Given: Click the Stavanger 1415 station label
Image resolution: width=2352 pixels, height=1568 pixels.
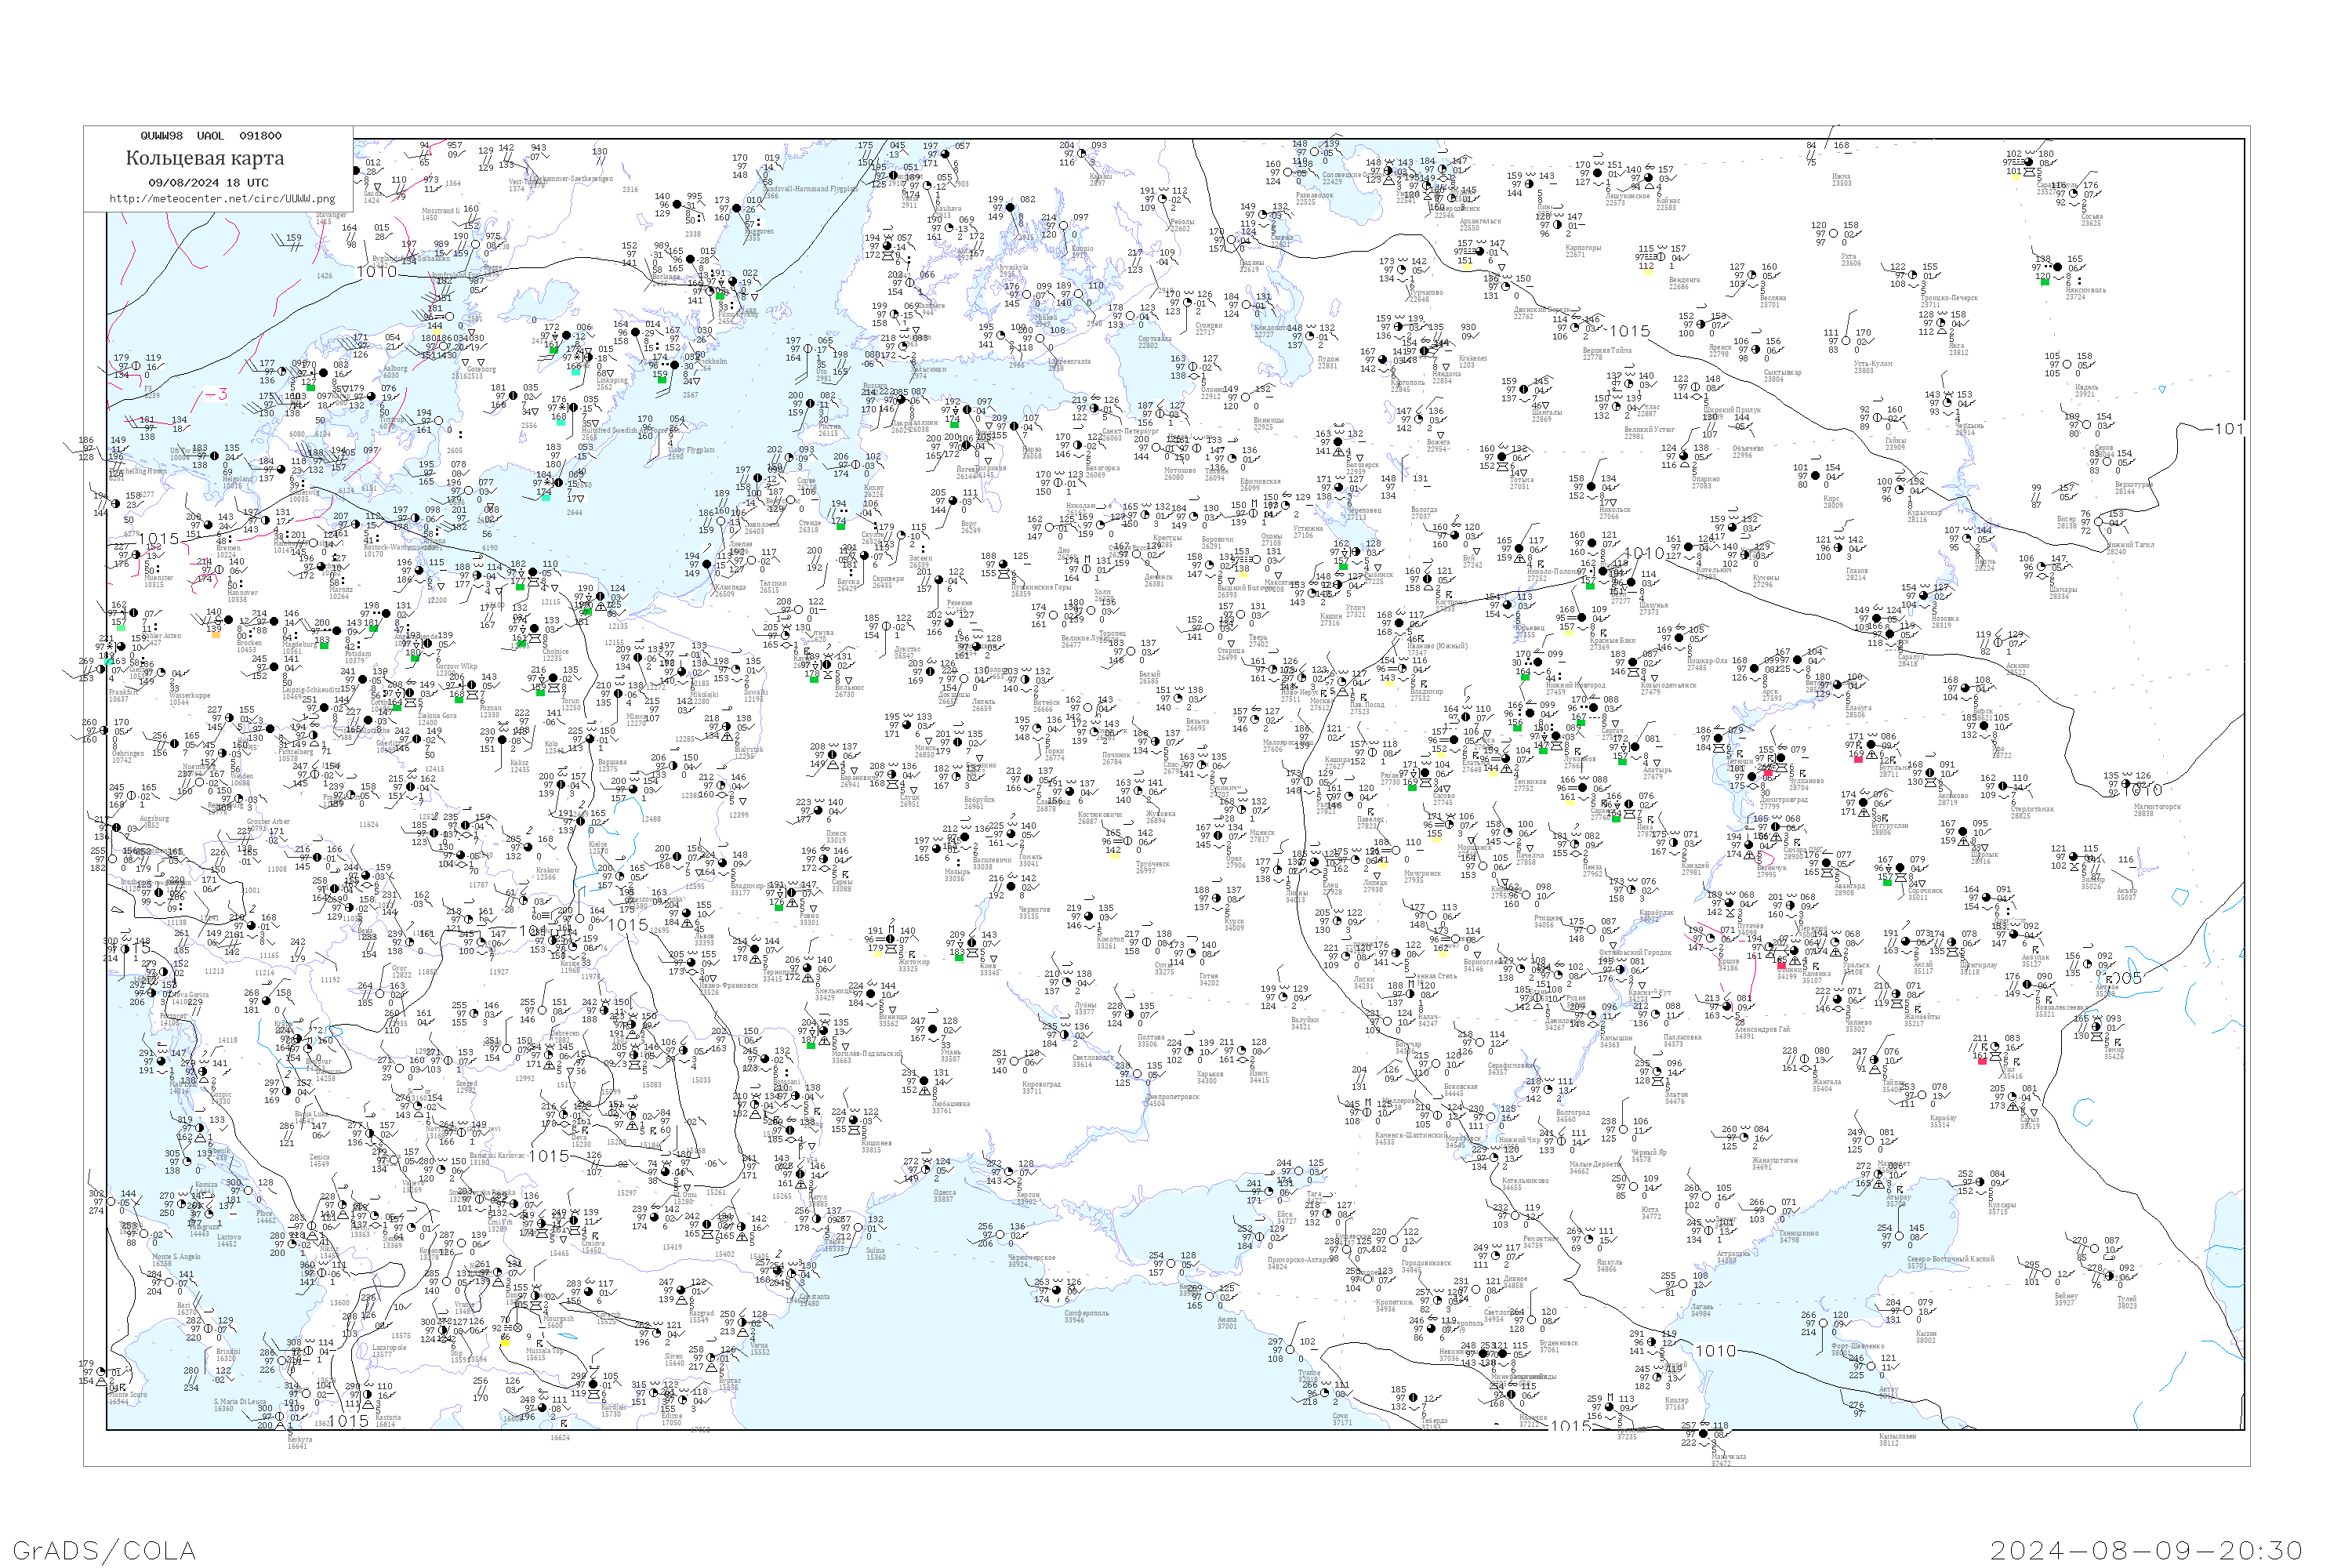Looking at the screenshot, I should (329, 218).
